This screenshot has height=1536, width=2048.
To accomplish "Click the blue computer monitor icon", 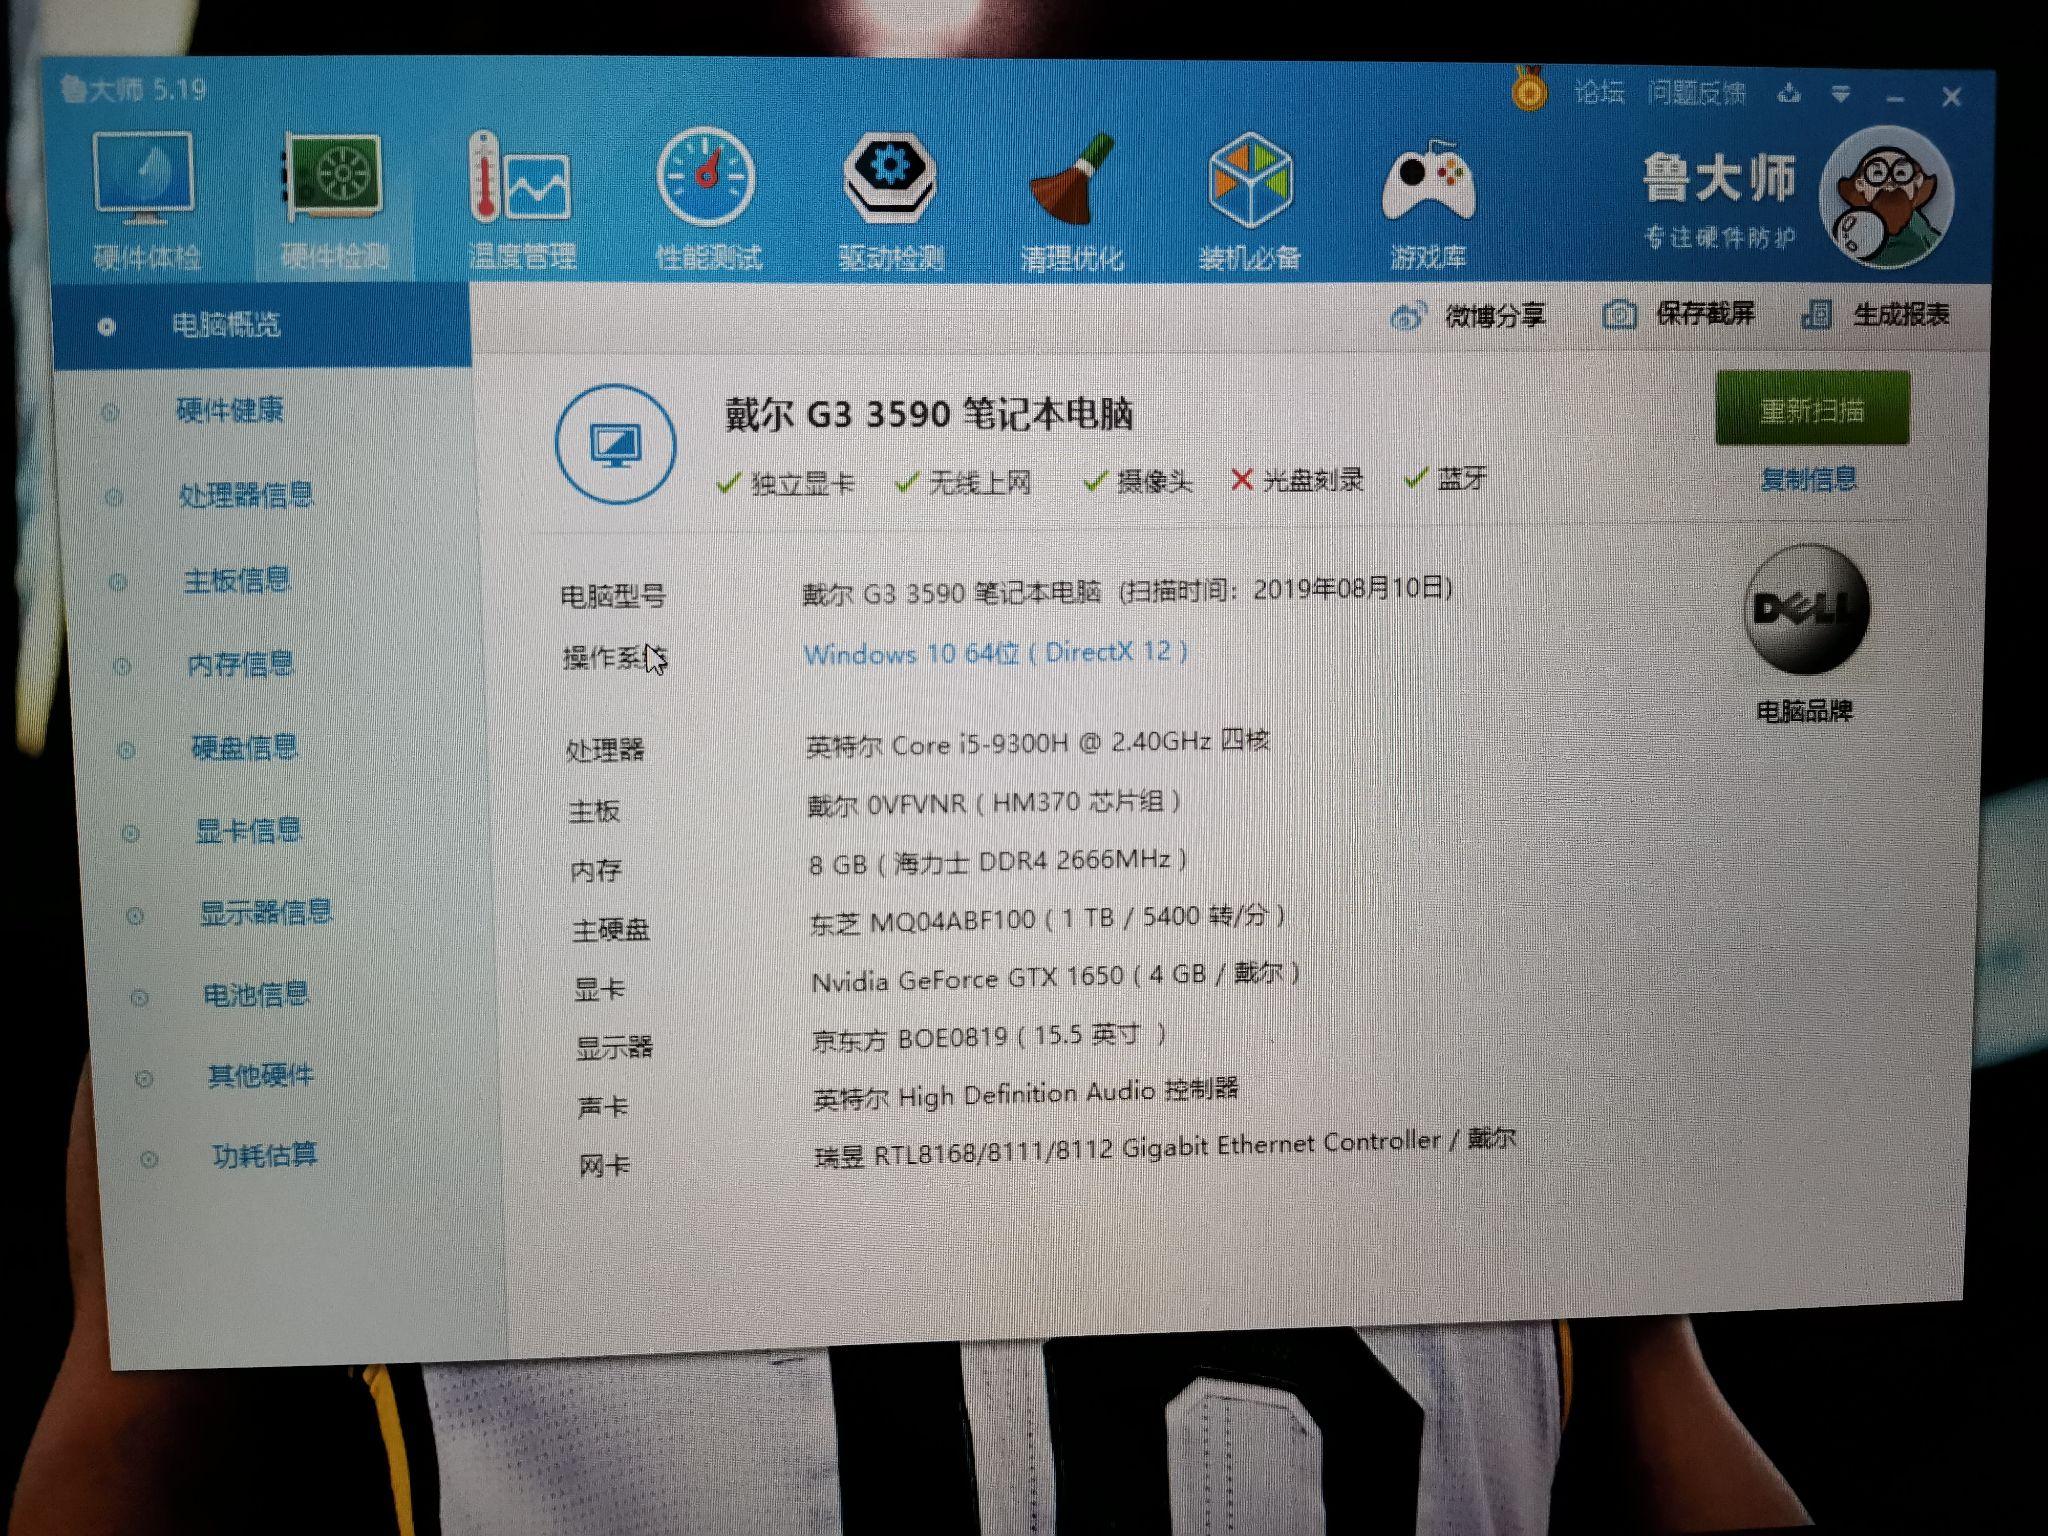I will point(616,444).
